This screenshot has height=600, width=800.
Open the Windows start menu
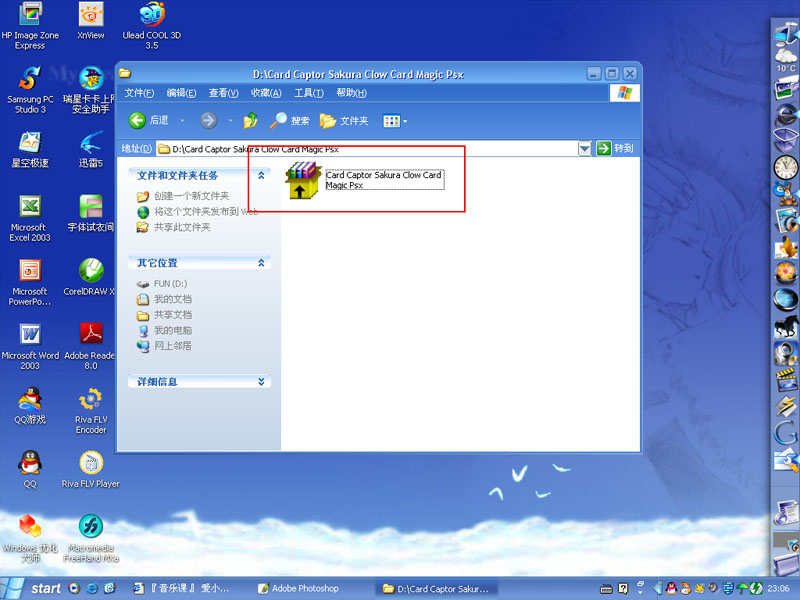(31, 588)
